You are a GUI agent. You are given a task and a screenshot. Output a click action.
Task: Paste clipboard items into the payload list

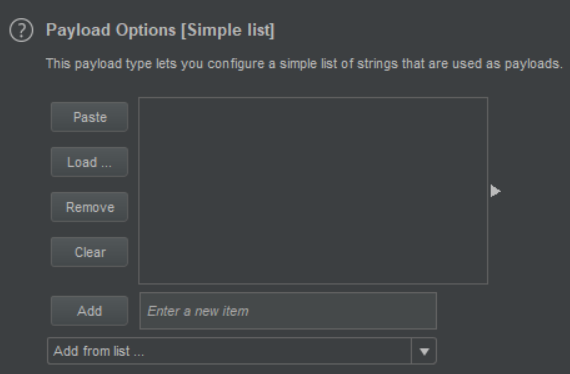tap(89, 117)
